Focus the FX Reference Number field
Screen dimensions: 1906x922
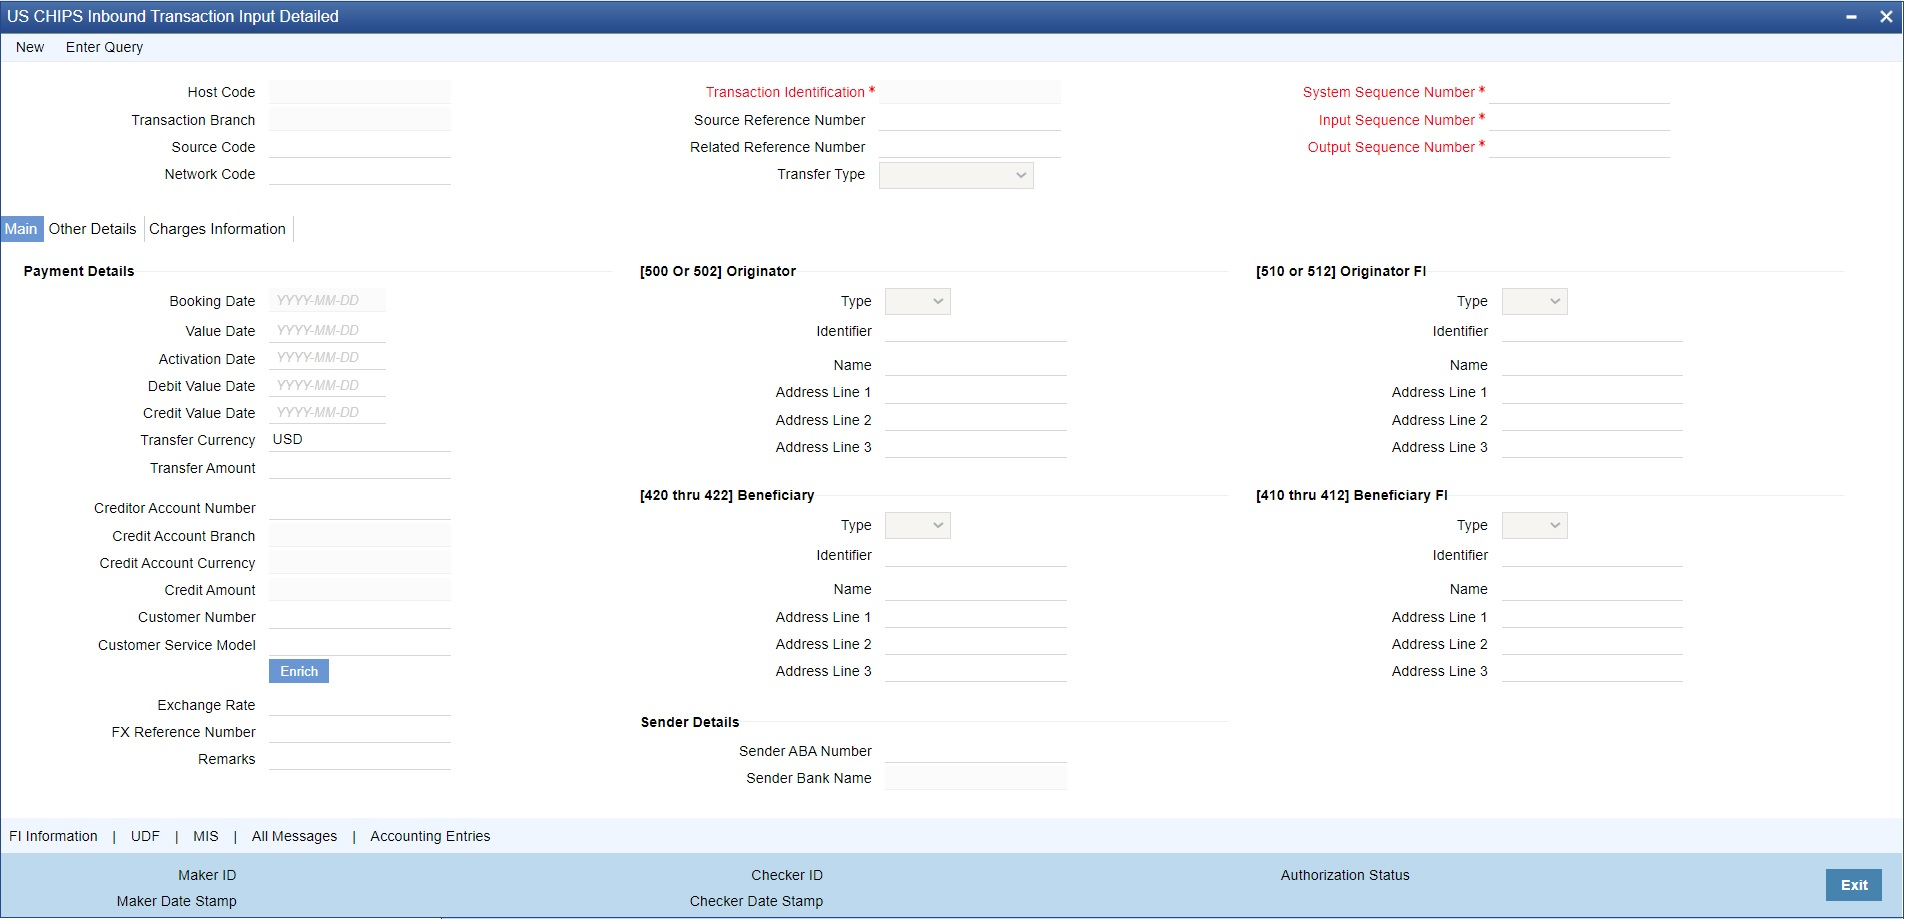(x=360, y=732)
